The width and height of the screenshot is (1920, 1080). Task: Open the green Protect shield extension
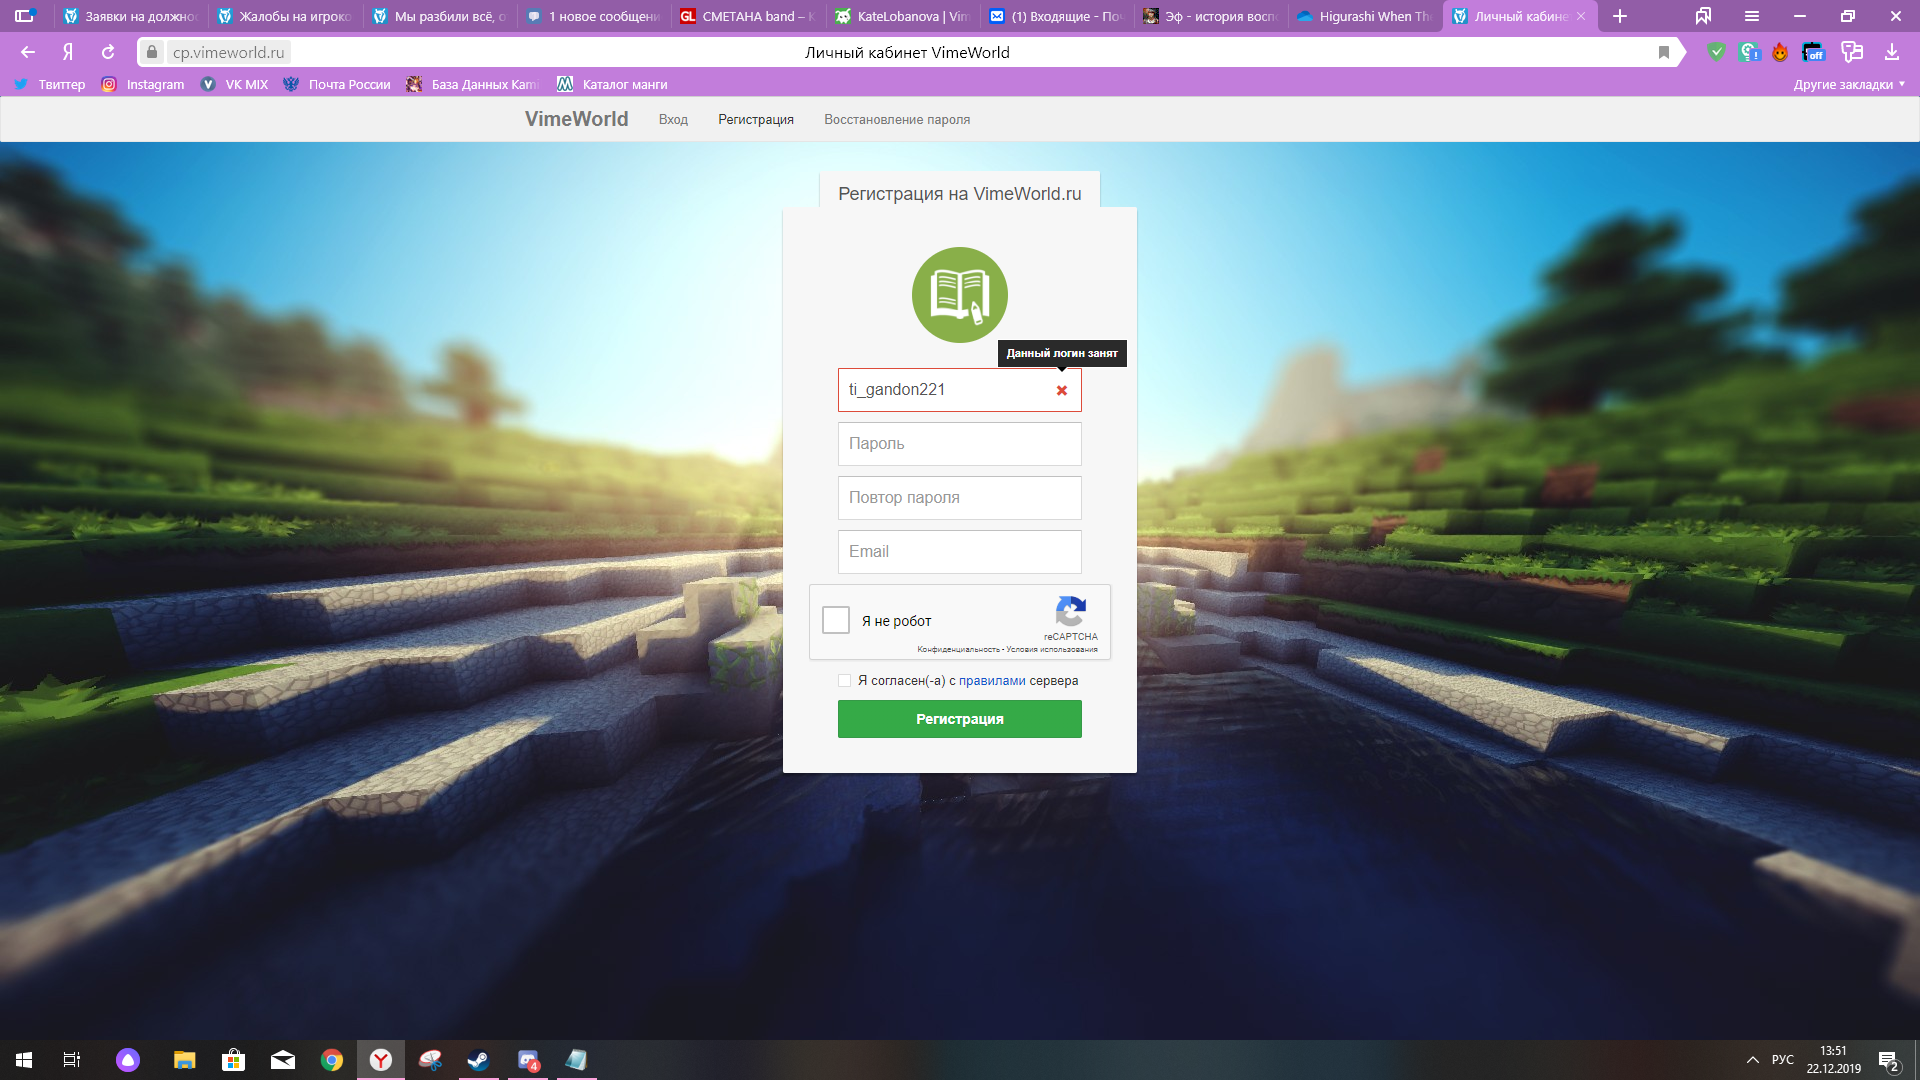coord(1716,52)
